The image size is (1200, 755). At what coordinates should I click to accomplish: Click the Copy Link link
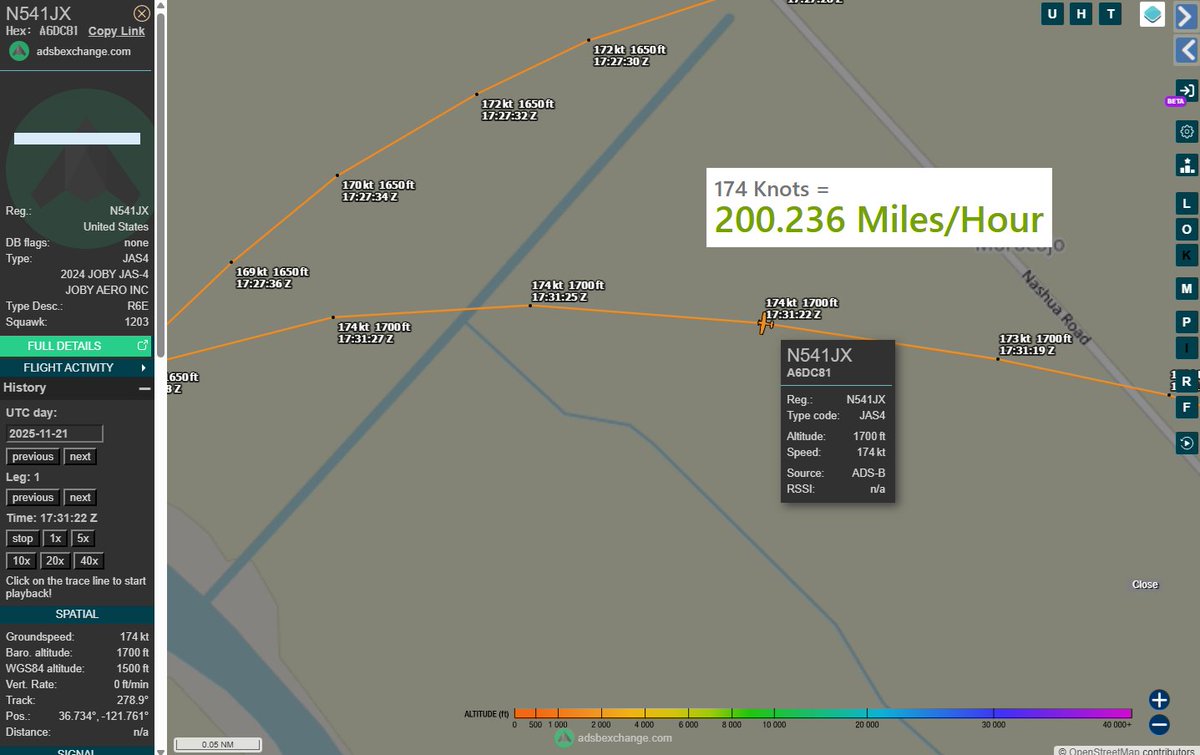click(x=116, y=31)
